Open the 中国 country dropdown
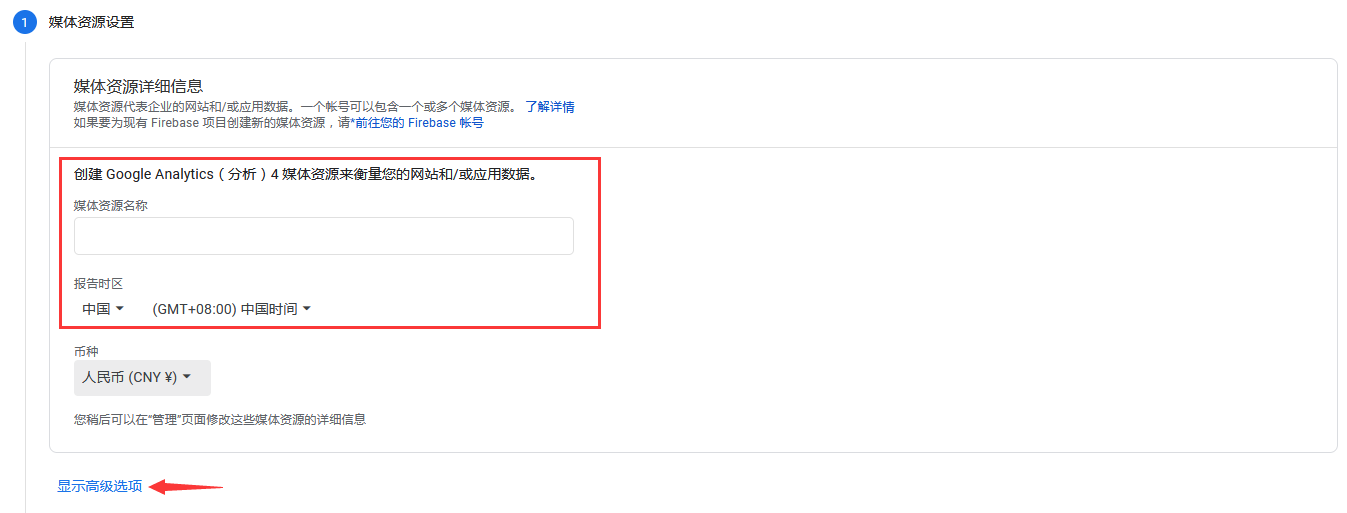Viewport: 1347px width, 513px height. [103, 309]
